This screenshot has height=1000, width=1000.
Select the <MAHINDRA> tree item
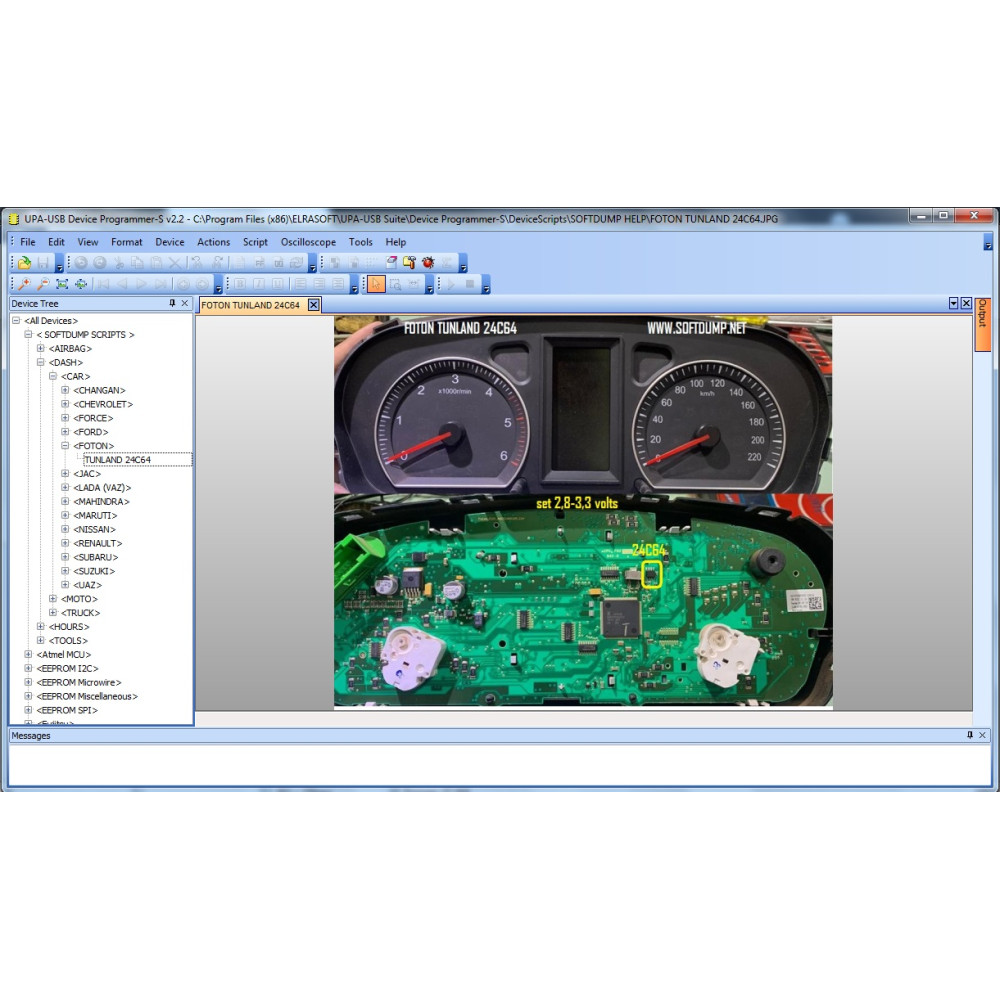point(101,502)
